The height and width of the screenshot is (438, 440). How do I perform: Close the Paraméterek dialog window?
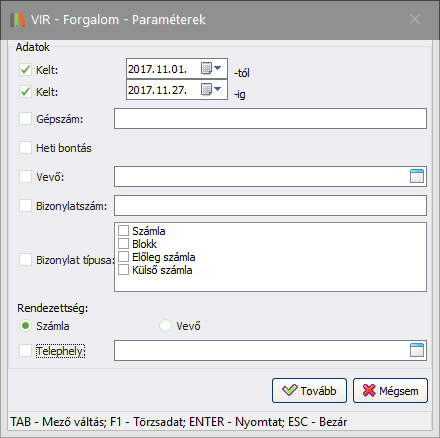pyautogui.click(x=415, y=19)
